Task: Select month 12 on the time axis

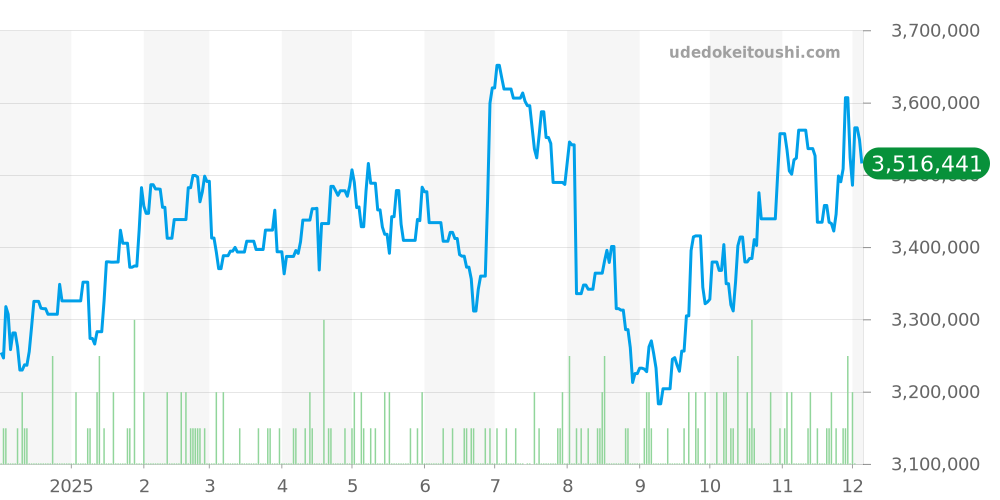Action: (x=852, y=486)
